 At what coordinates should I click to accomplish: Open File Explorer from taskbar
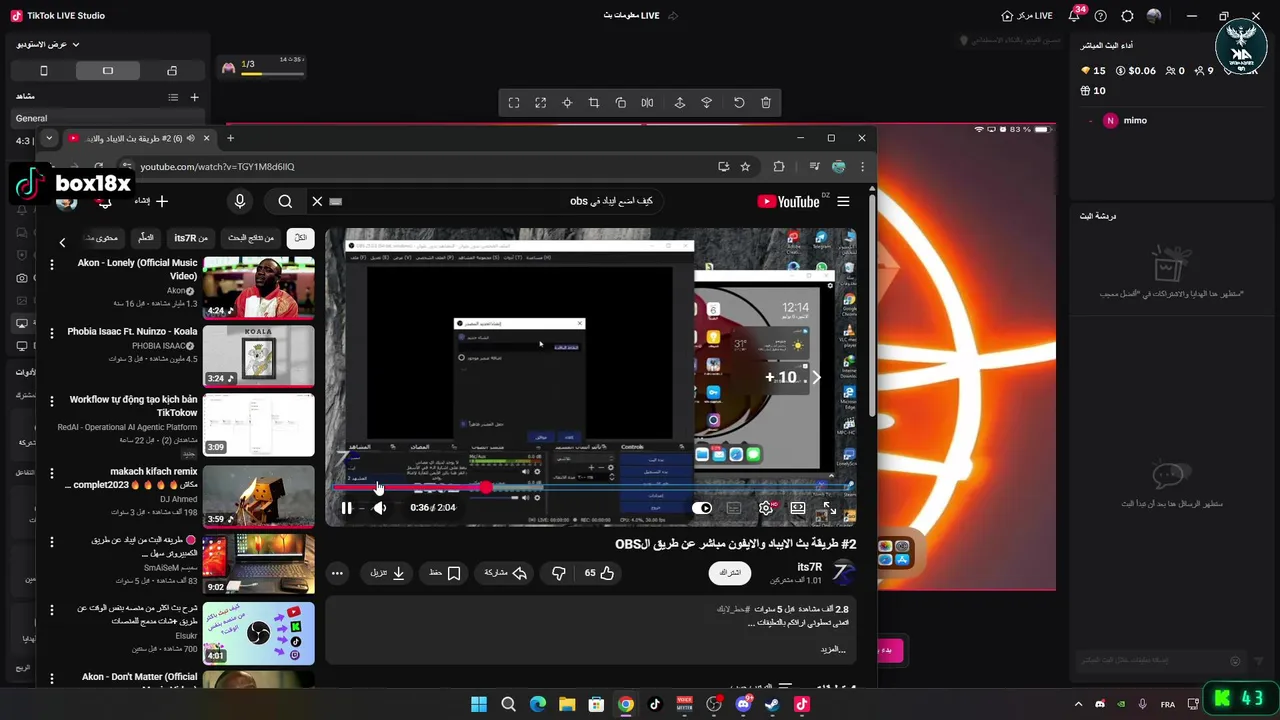coord(567,704)
